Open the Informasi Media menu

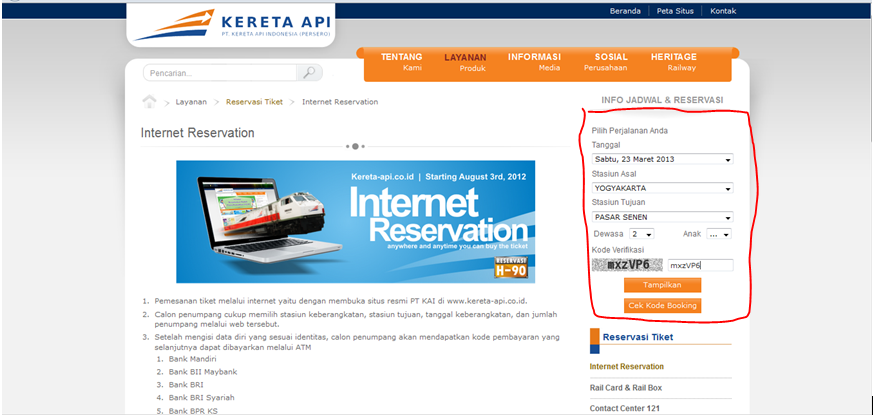pyautogui.click(x=534, y=62)
